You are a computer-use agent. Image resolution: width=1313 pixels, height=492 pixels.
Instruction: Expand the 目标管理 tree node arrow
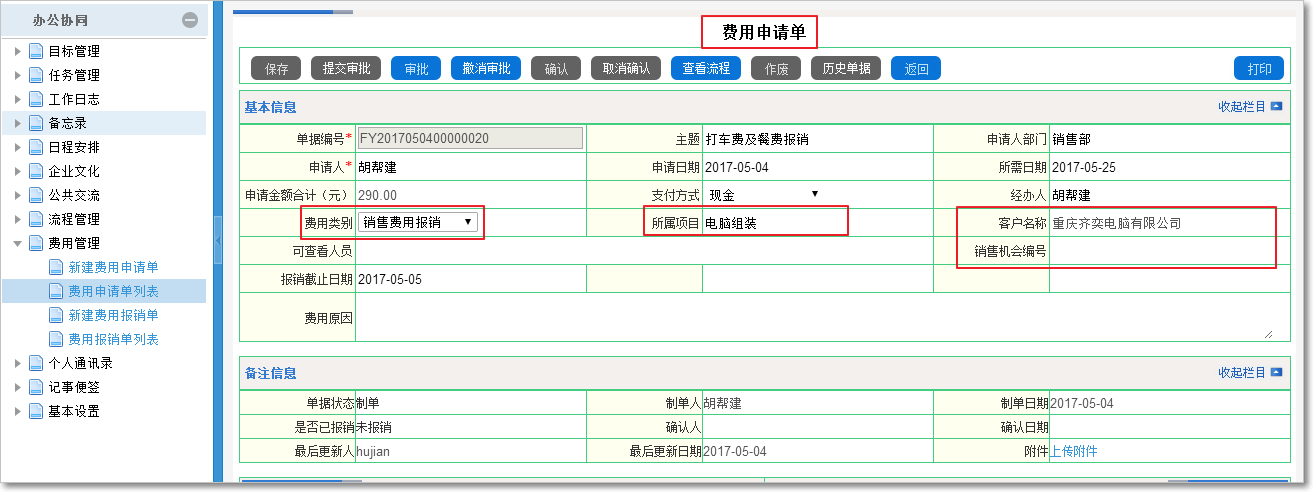(18, 51)
